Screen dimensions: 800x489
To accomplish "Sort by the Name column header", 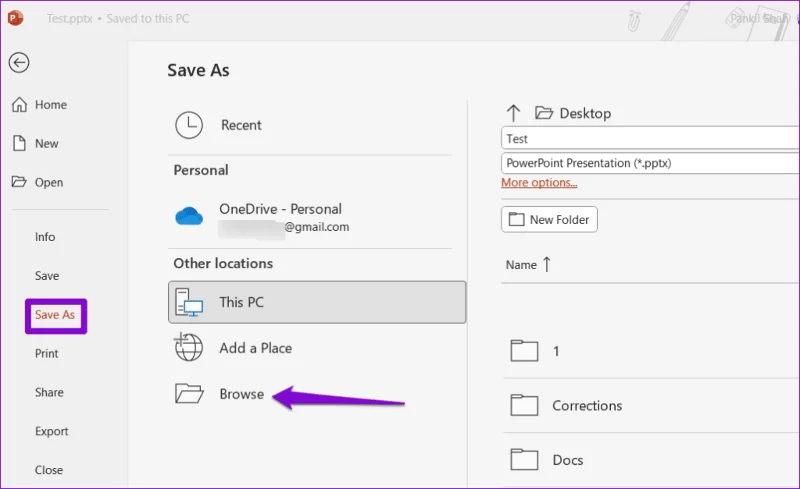I will [521, 265].
